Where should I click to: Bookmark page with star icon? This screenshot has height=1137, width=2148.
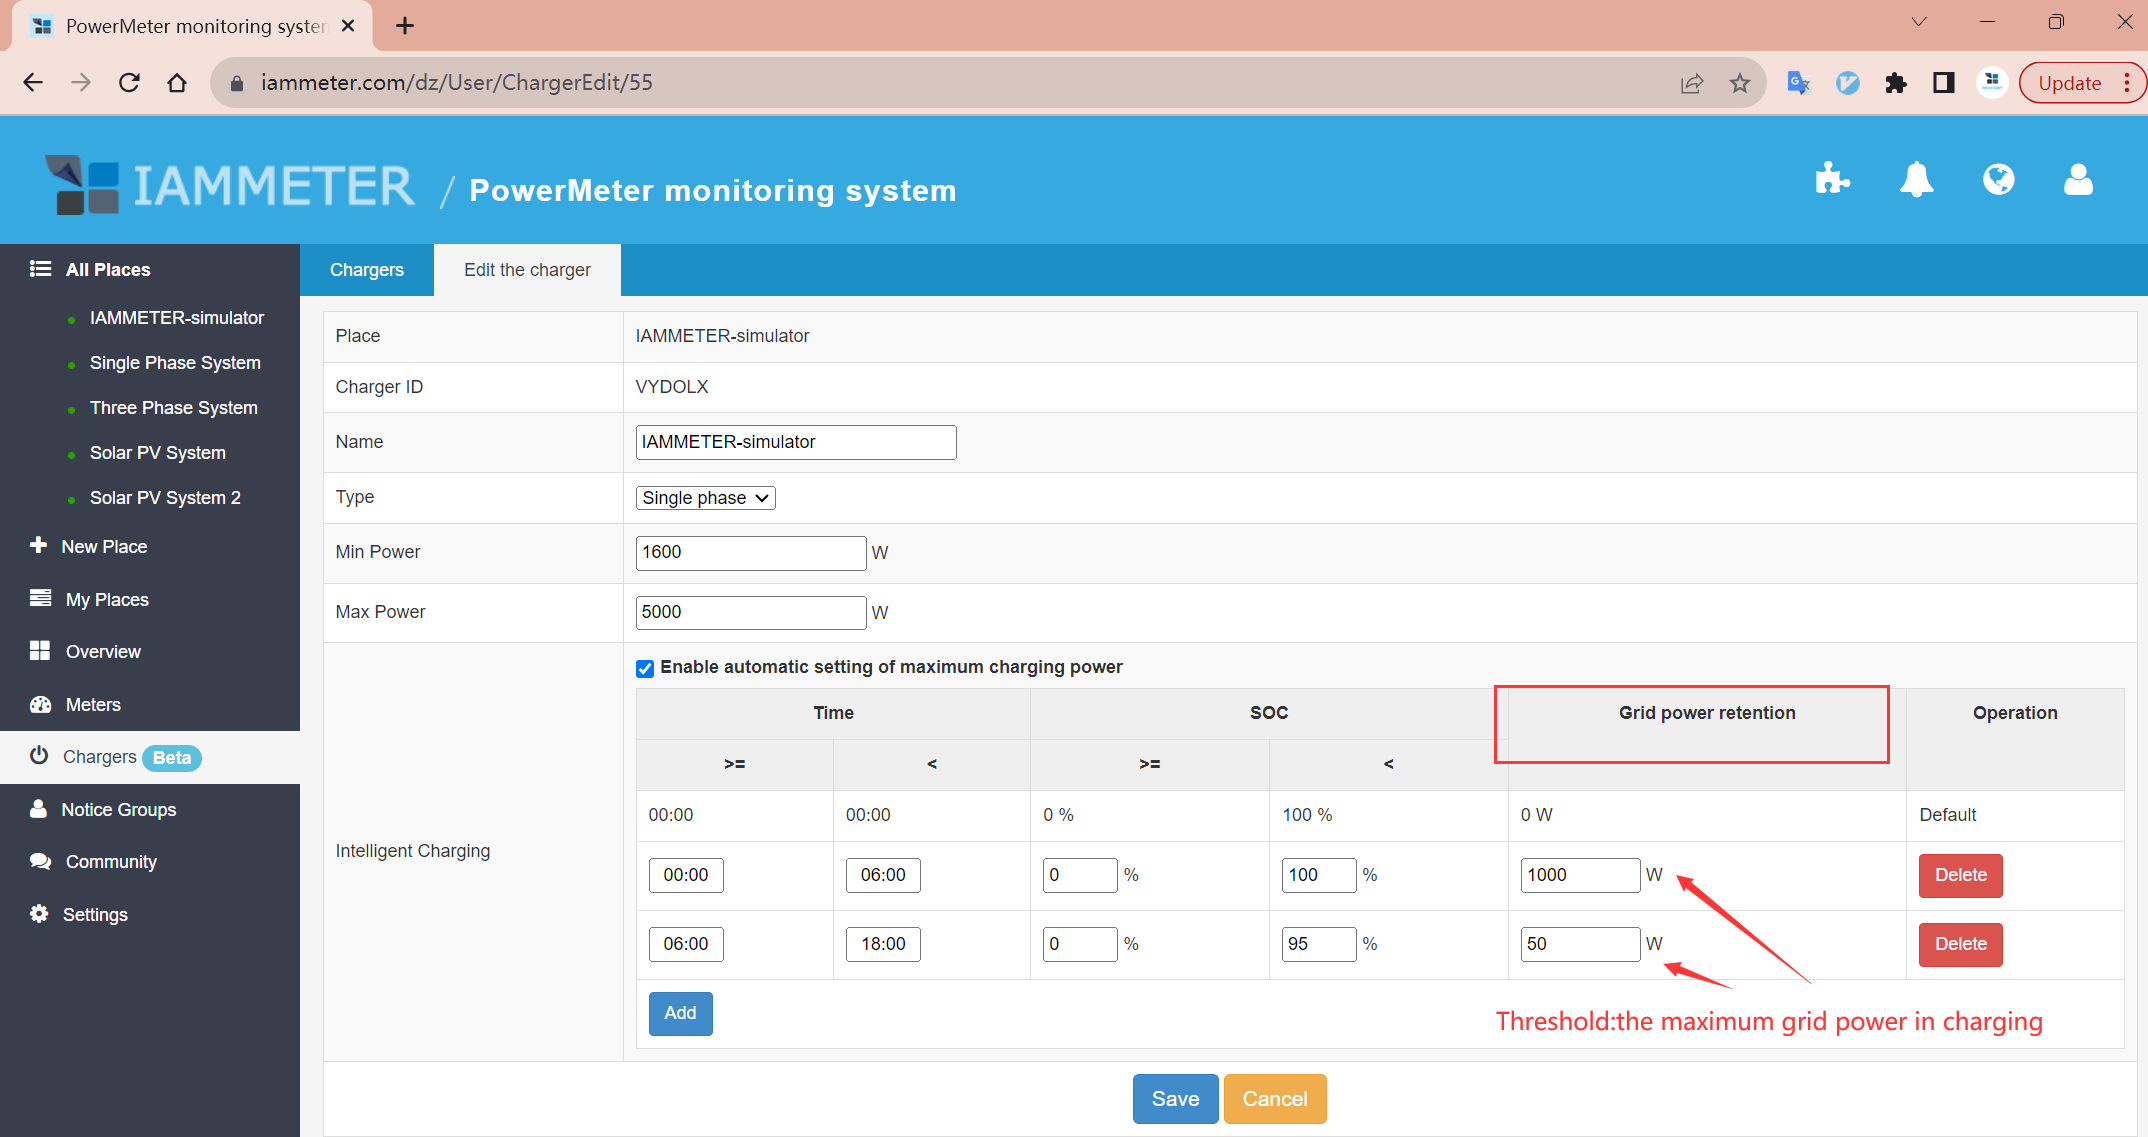[1740, 83]
